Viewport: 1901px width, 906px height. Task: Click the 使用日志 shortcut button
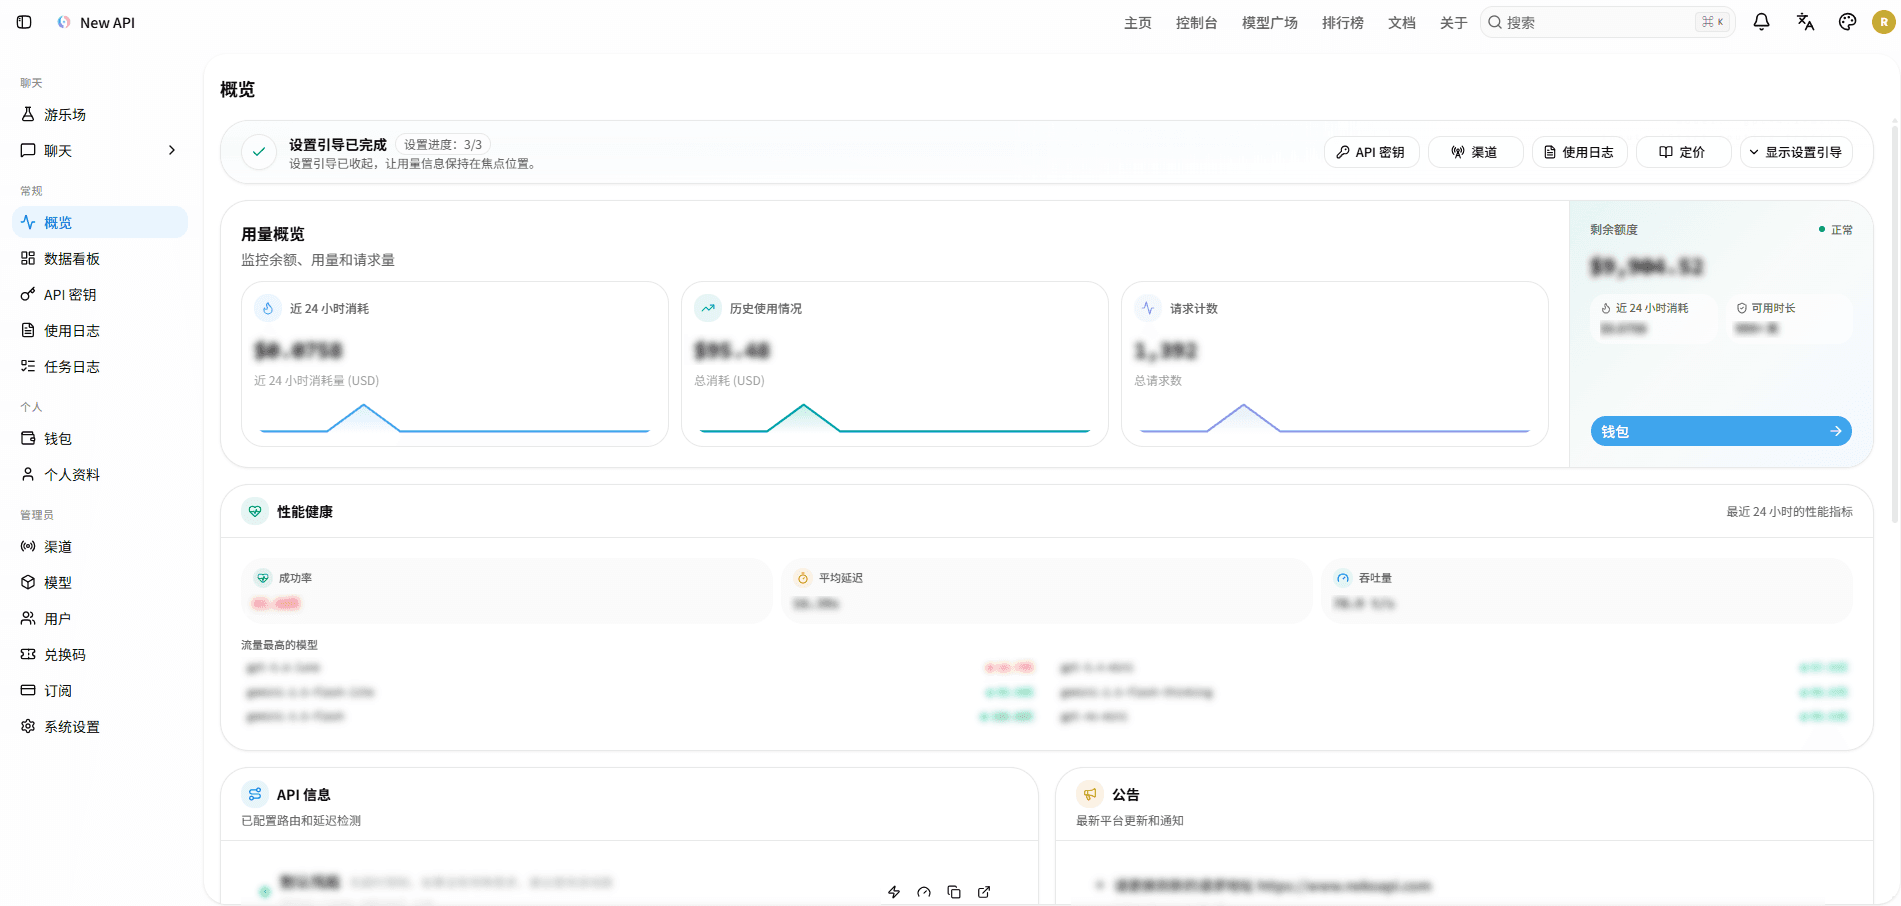pos(1579,152)
